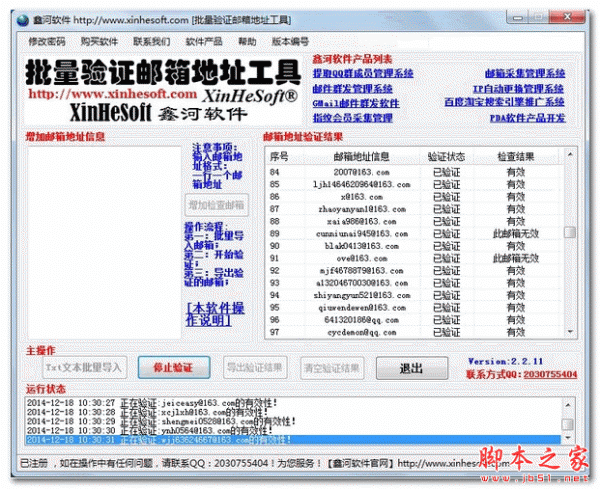Select log line timestamped 10:30:27
This screenshot has width=600, height=489.
coord(293,403)
